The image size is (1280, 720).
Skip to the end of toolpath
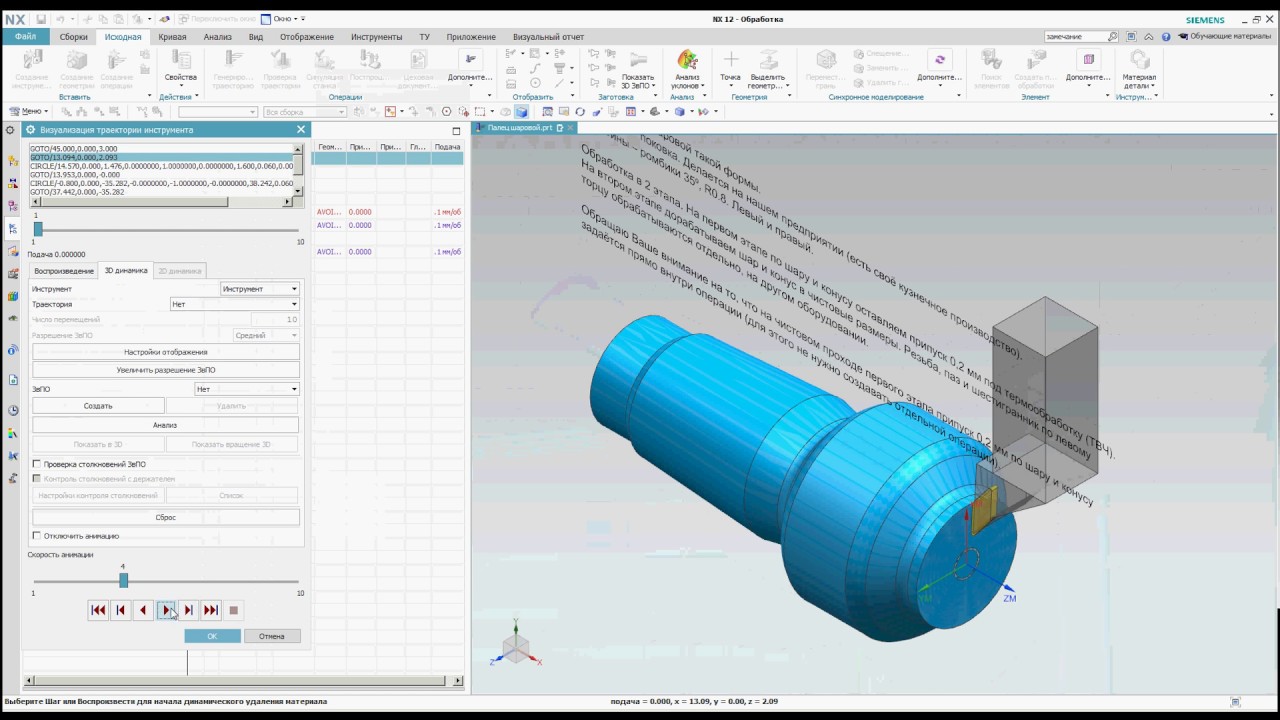211,610
